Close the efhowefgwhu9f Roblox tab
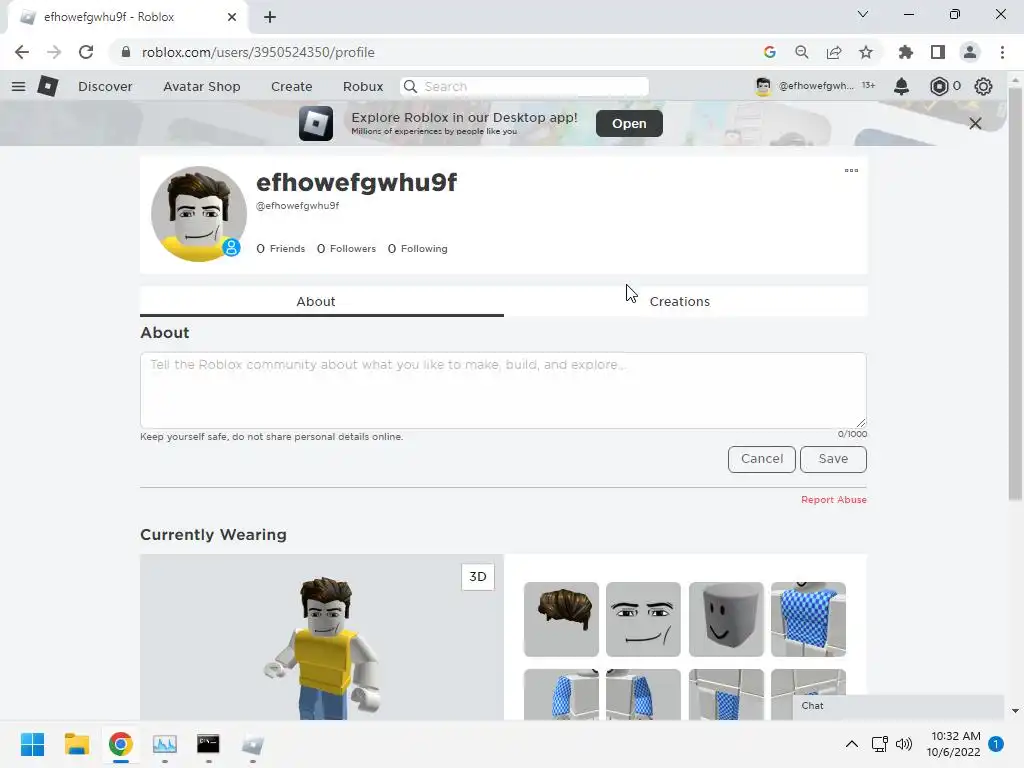Viewport: 1024px width, 768px height. pyautogui.click(x=232, y=17)
